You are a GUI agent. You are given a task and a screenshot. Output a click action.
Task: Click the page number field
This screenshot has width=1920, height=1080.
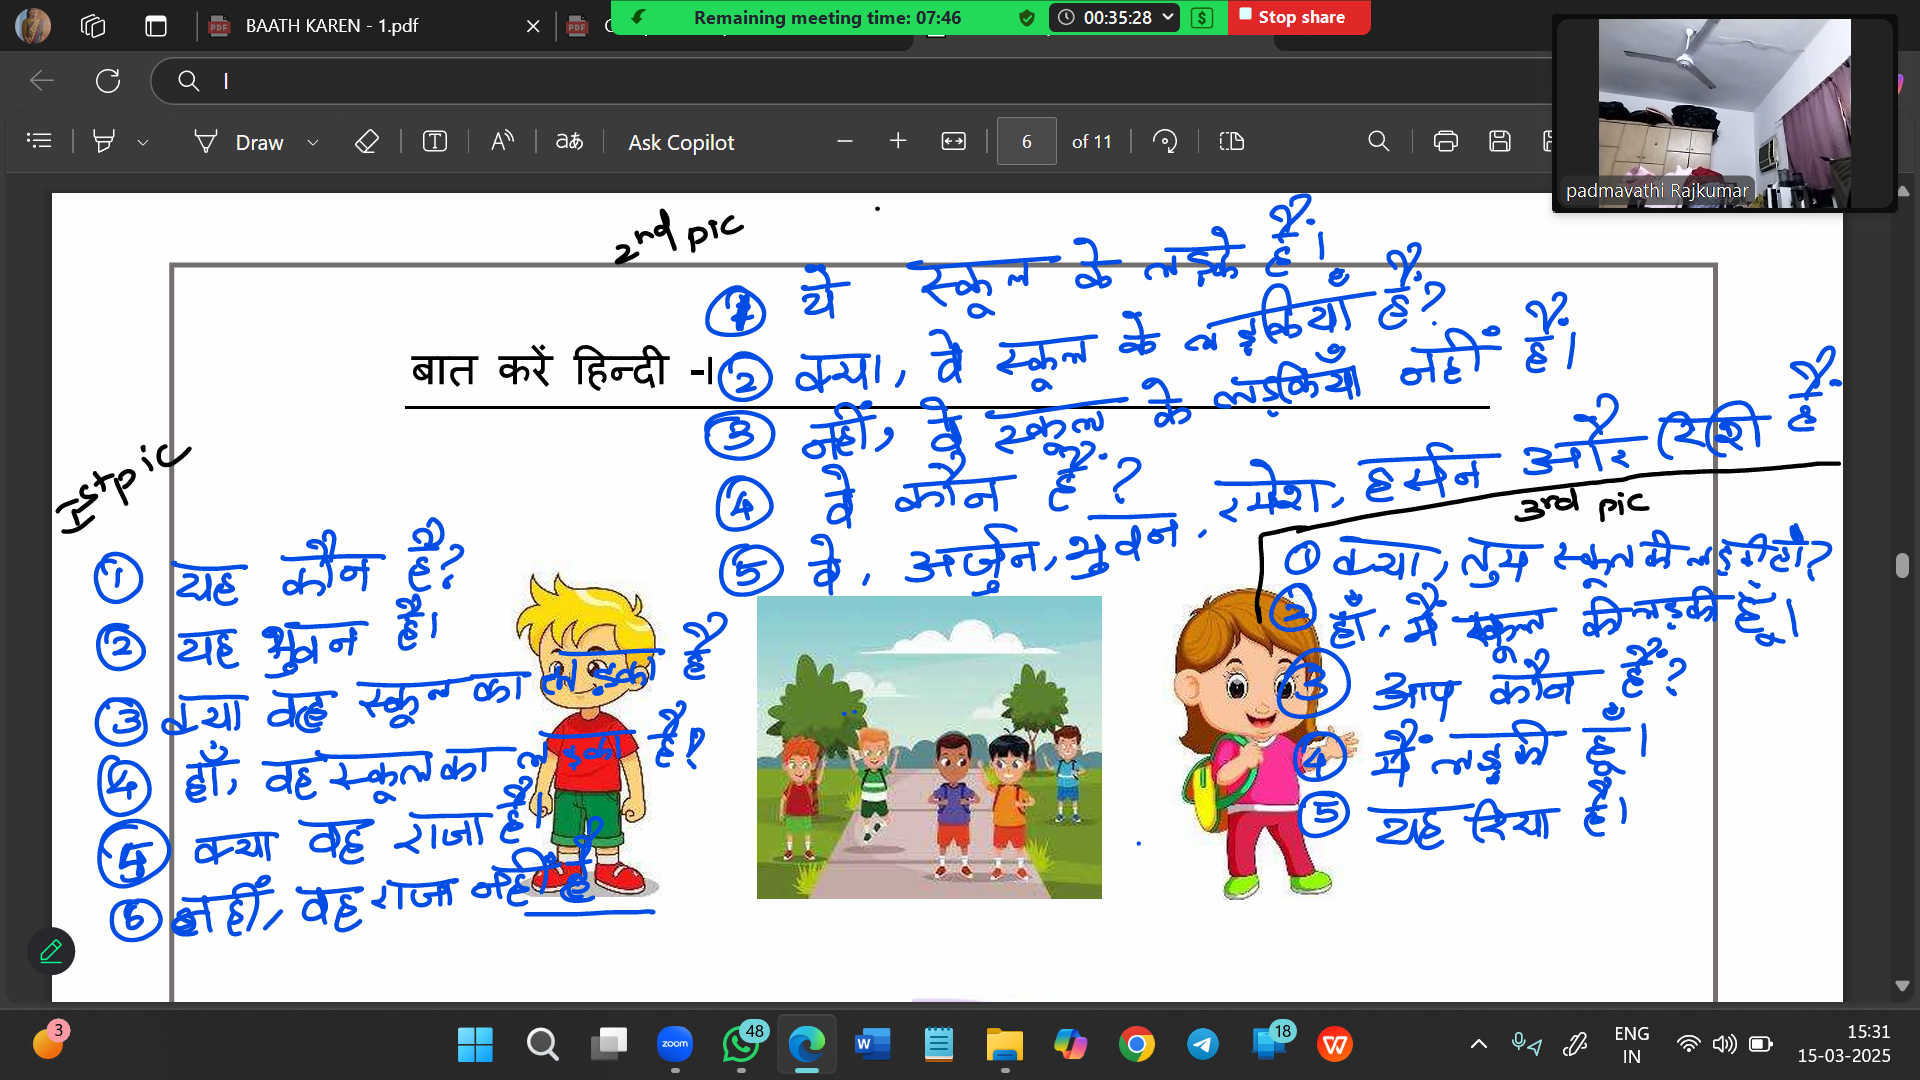(x=1026, y=141)
